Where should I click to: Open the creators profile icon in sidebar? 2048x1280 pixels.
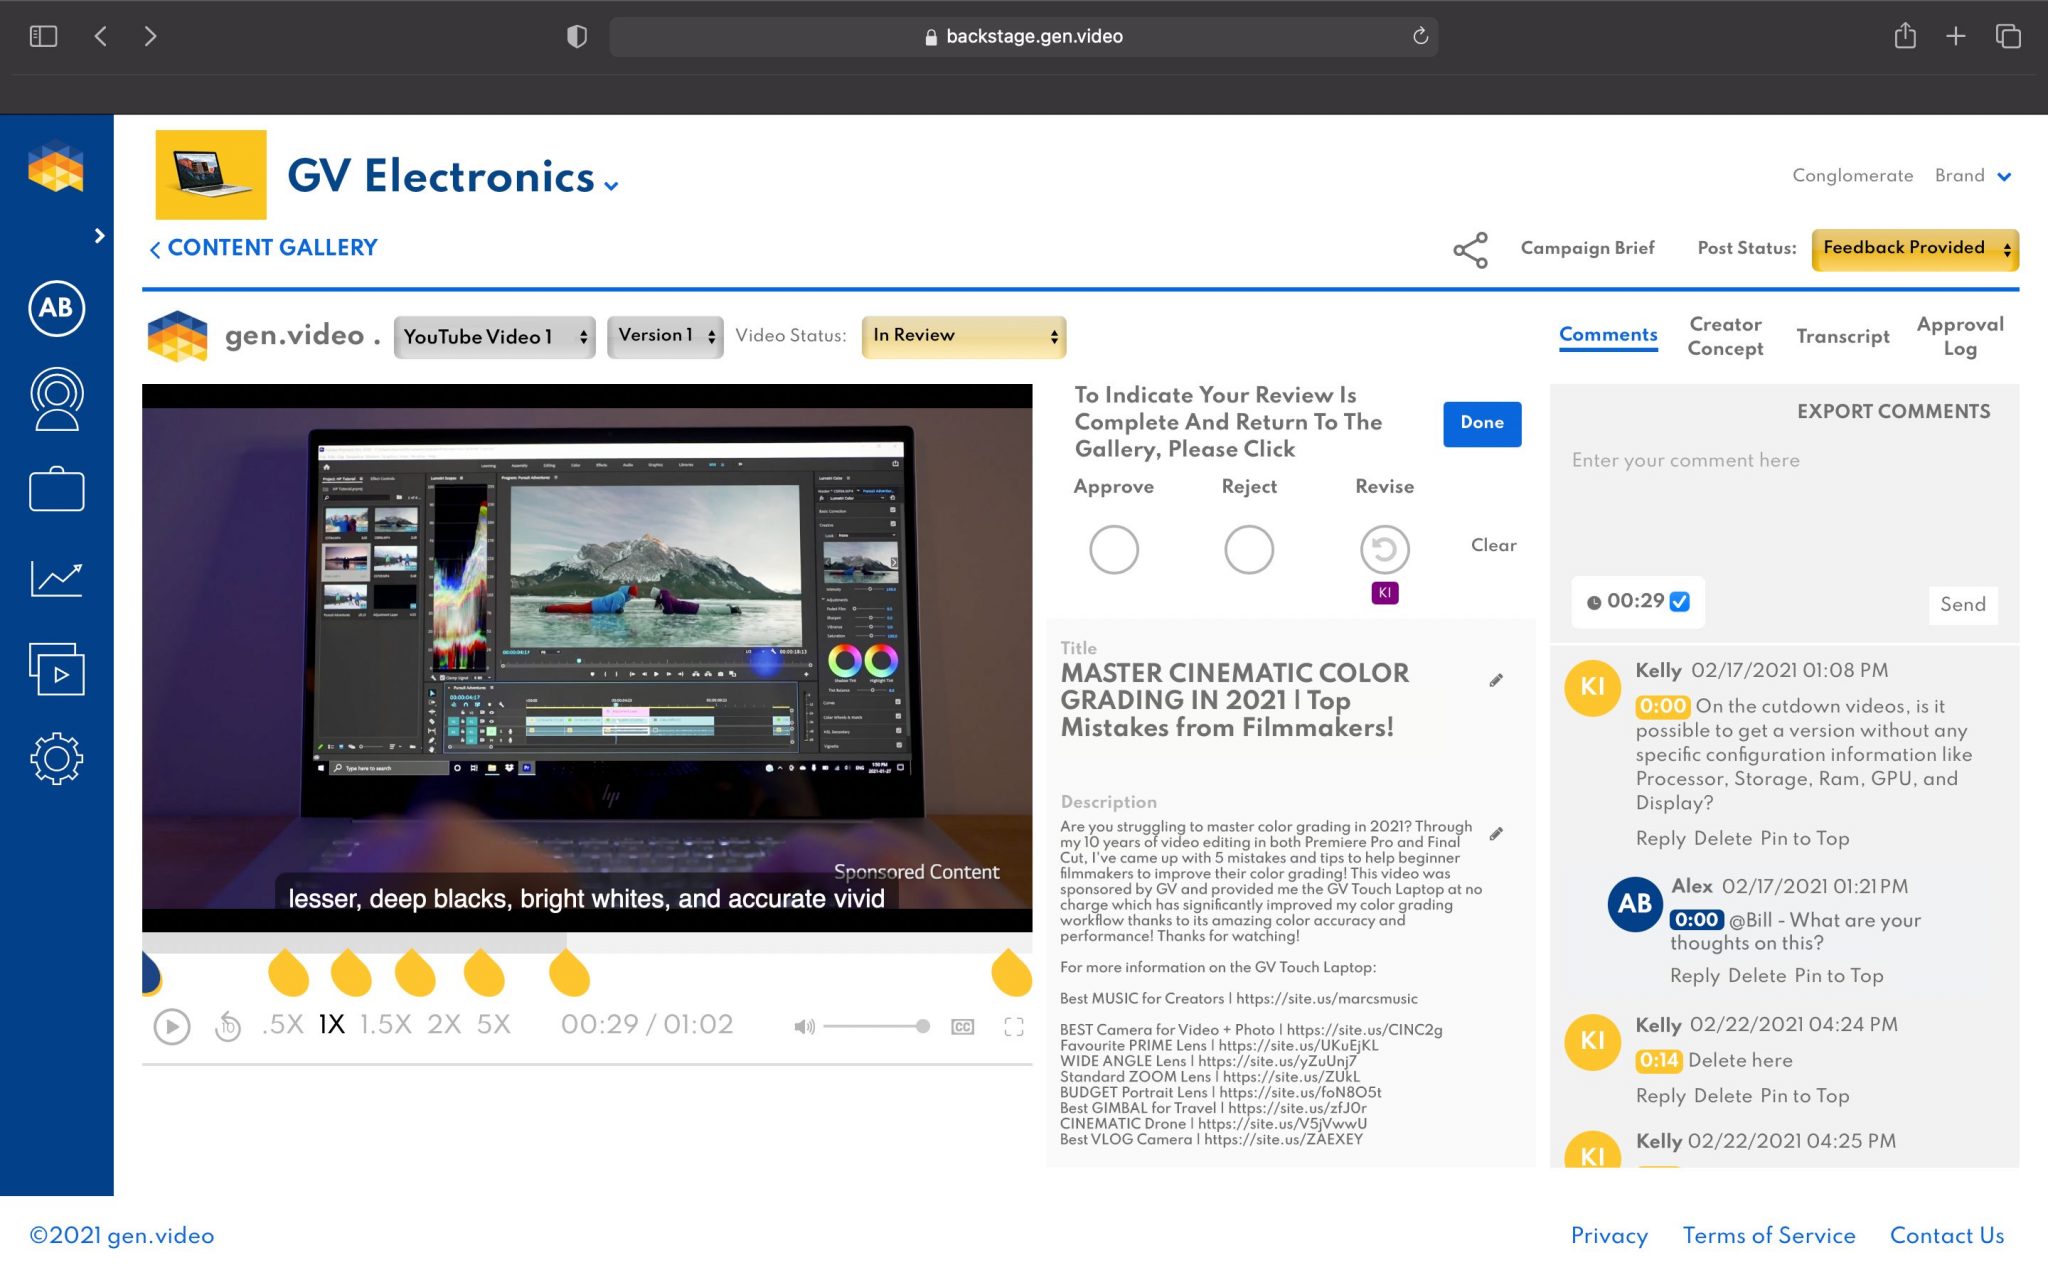(56, 399)
